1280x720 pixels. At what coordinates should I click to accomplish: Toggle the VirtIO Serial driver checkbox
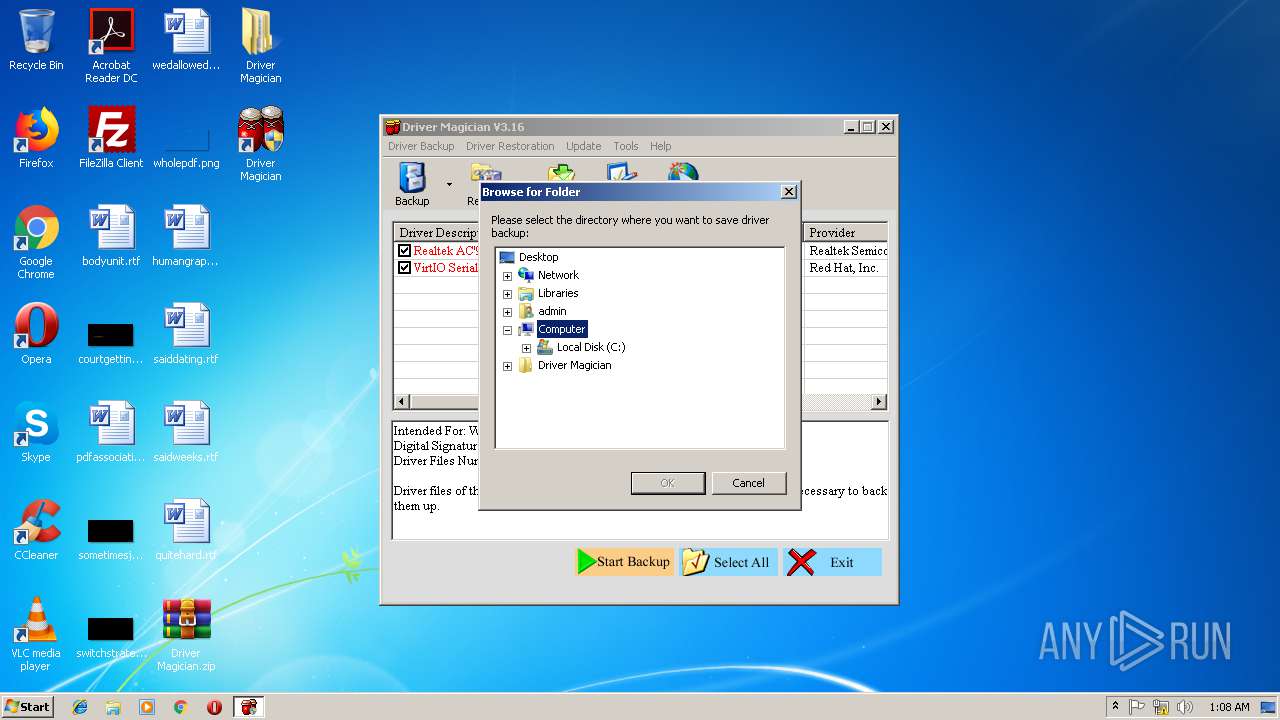(x=404, y=268)
